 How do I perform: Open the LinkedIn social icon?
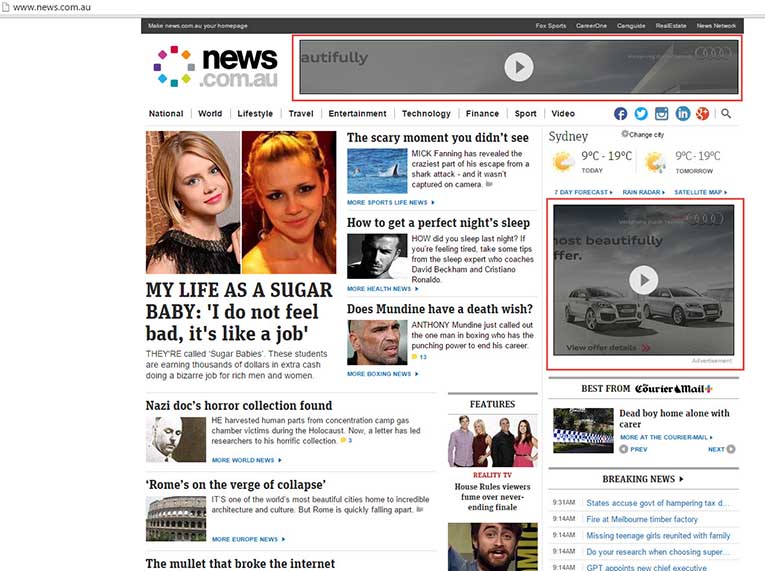coord(683,114)
